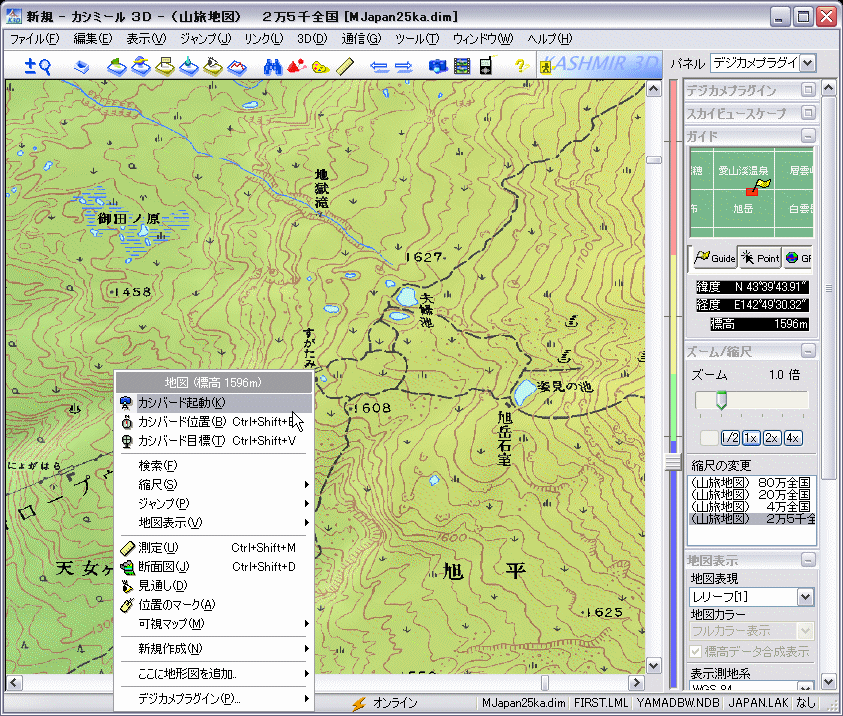Viewport: 843px width, 716px height.
Task: Click the yellow figure icon beside KASHMIR 3D
Action: point(545,68)
